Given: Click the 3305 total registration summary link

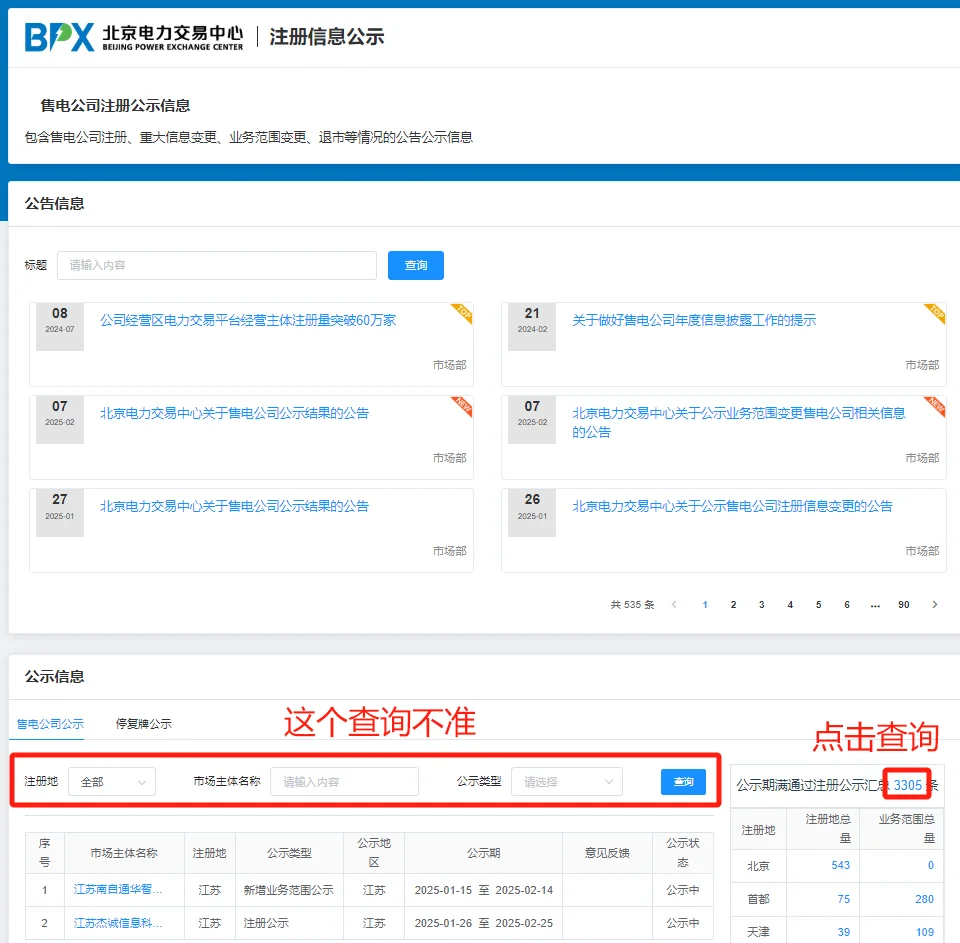Looking at the screenshot, I should tap(906, 785).
